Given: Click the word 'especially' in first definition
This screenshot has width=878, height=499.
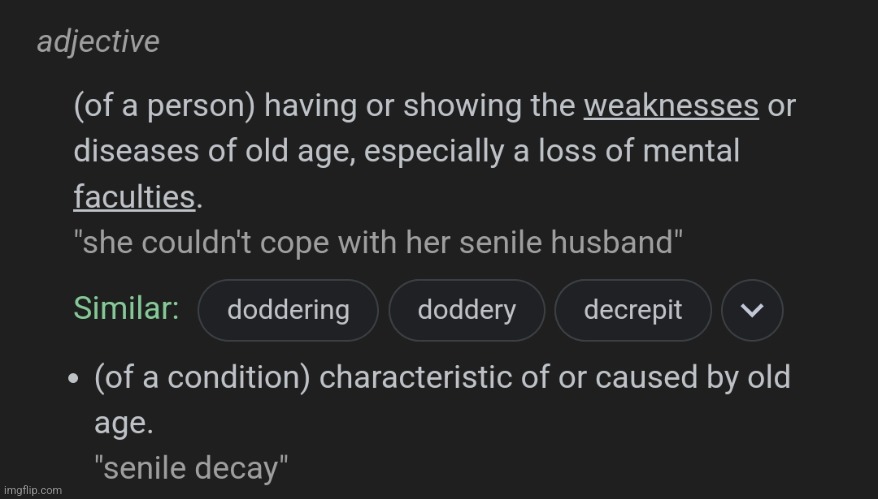Looking at the screenshot, I should [435, 152].
